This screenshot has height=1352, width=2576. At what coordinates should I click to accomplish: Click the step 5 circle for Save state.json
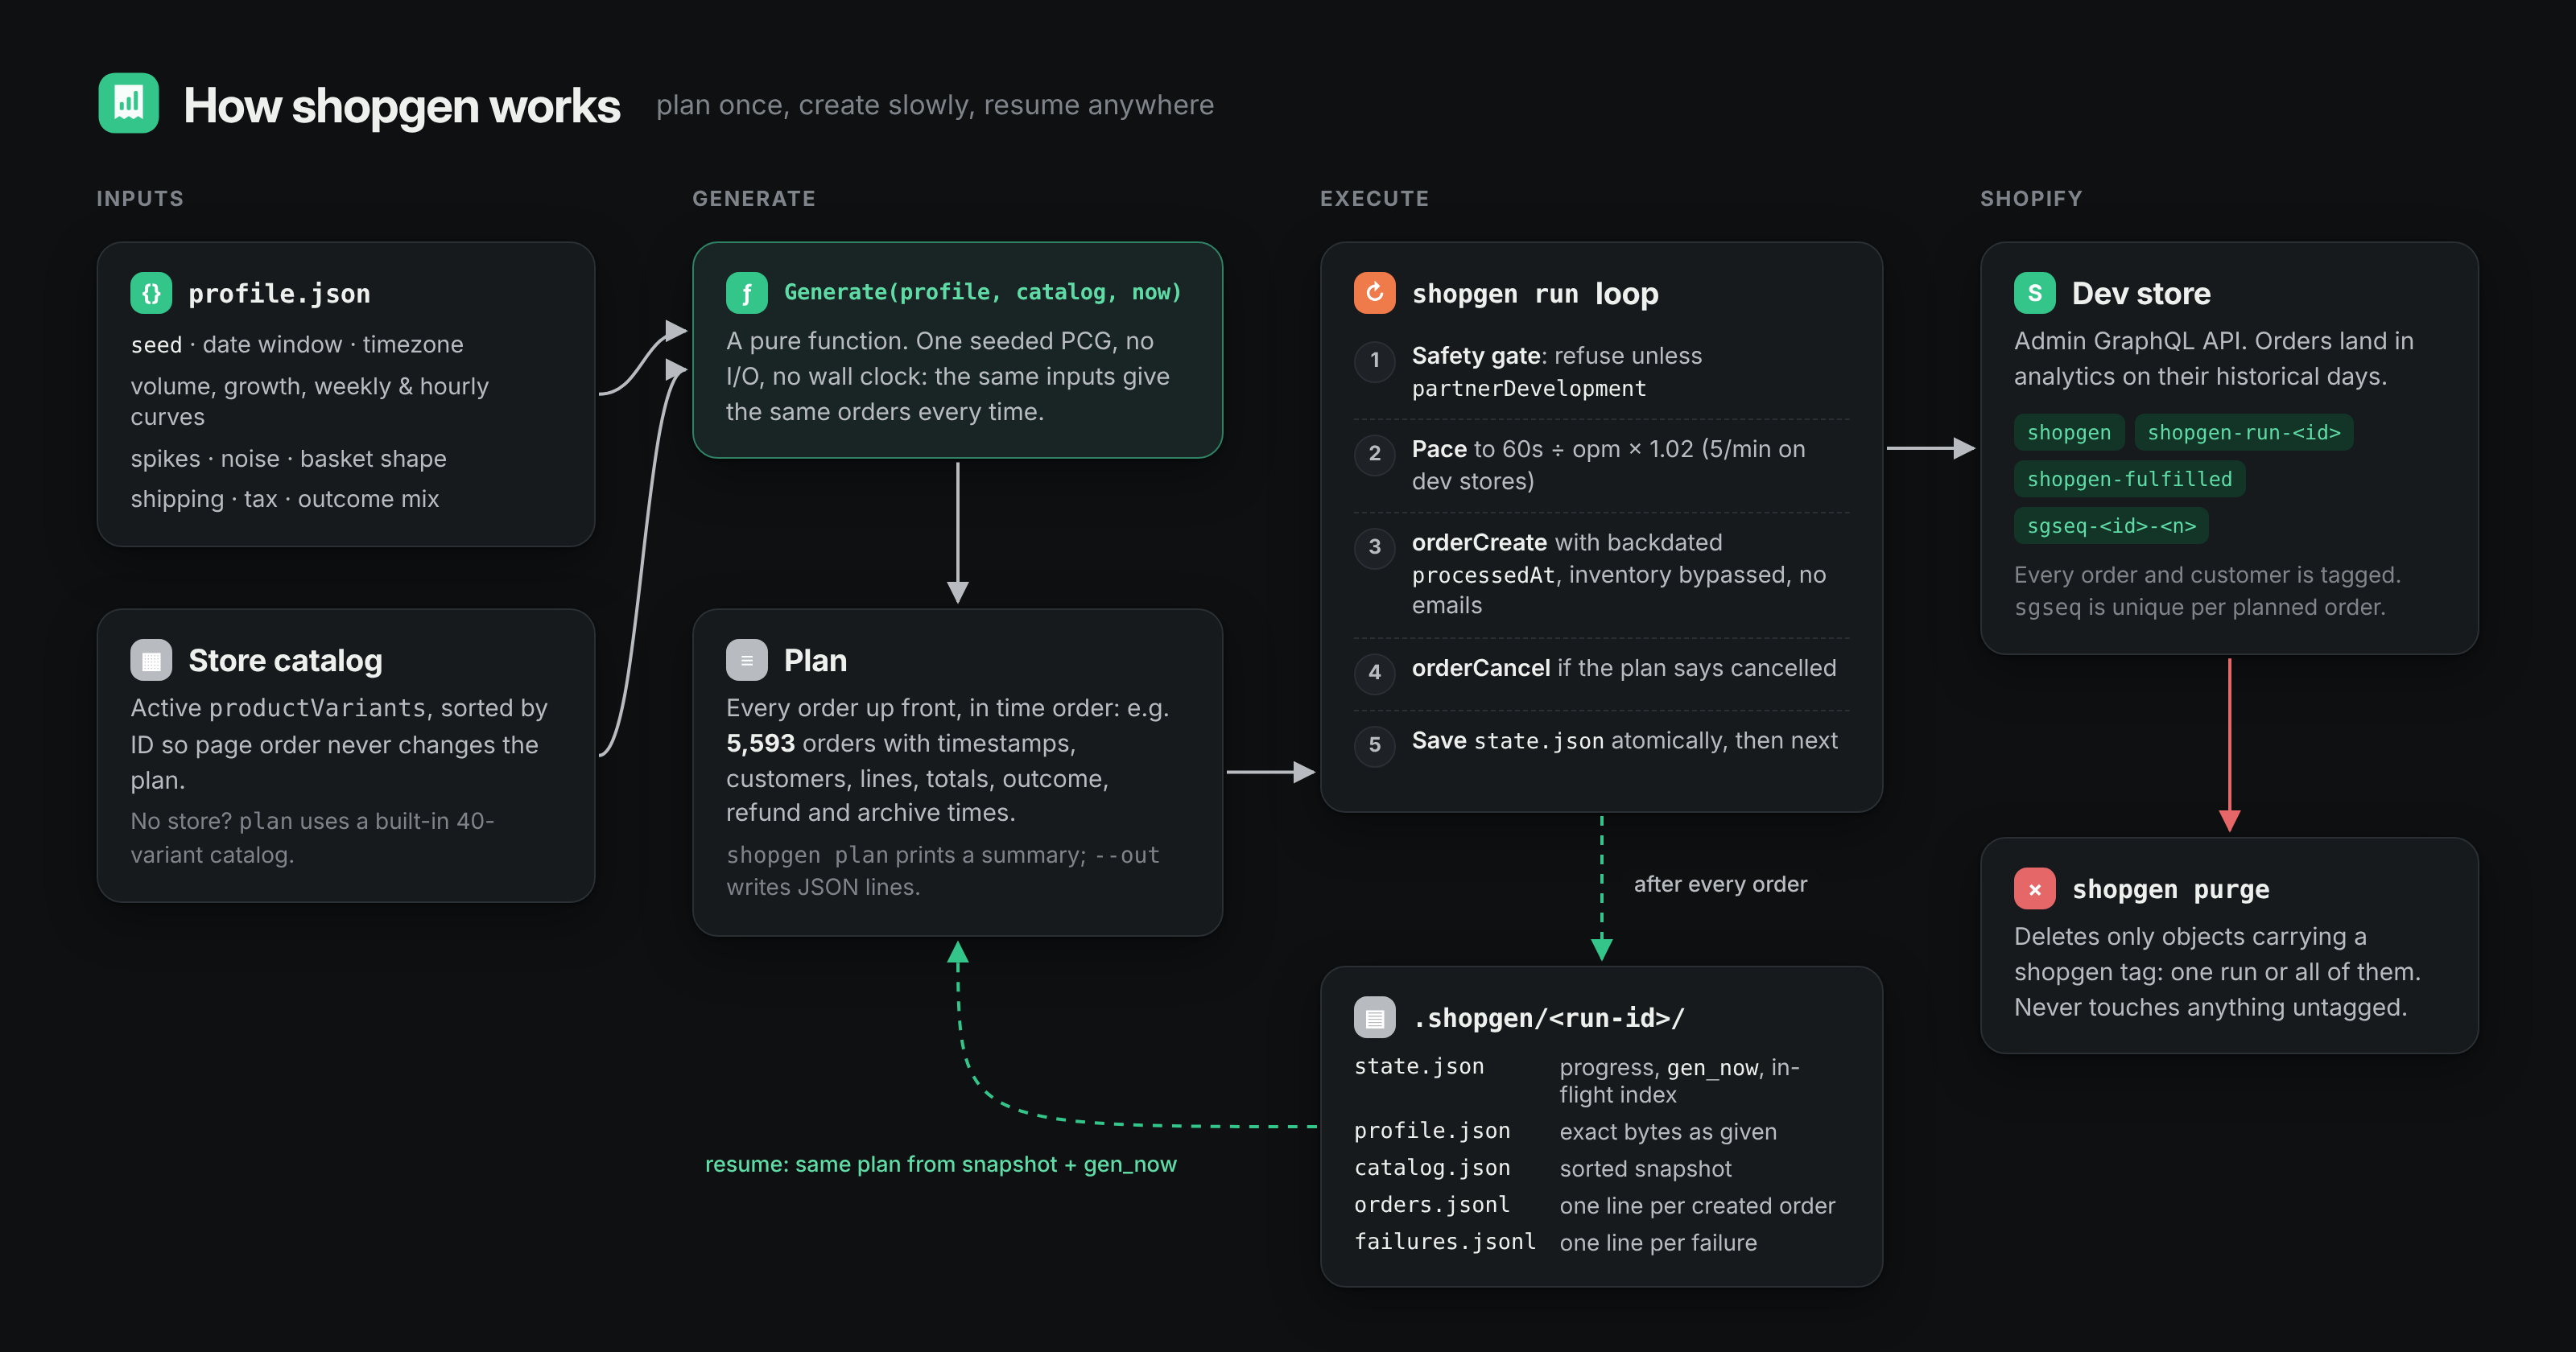[1375, 745]
